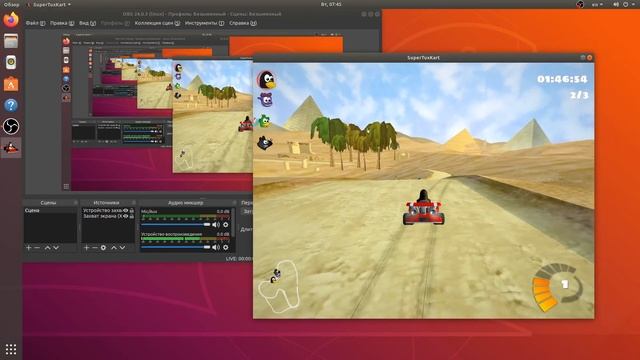Undock the Сцены panel with header button

[76, 202]
